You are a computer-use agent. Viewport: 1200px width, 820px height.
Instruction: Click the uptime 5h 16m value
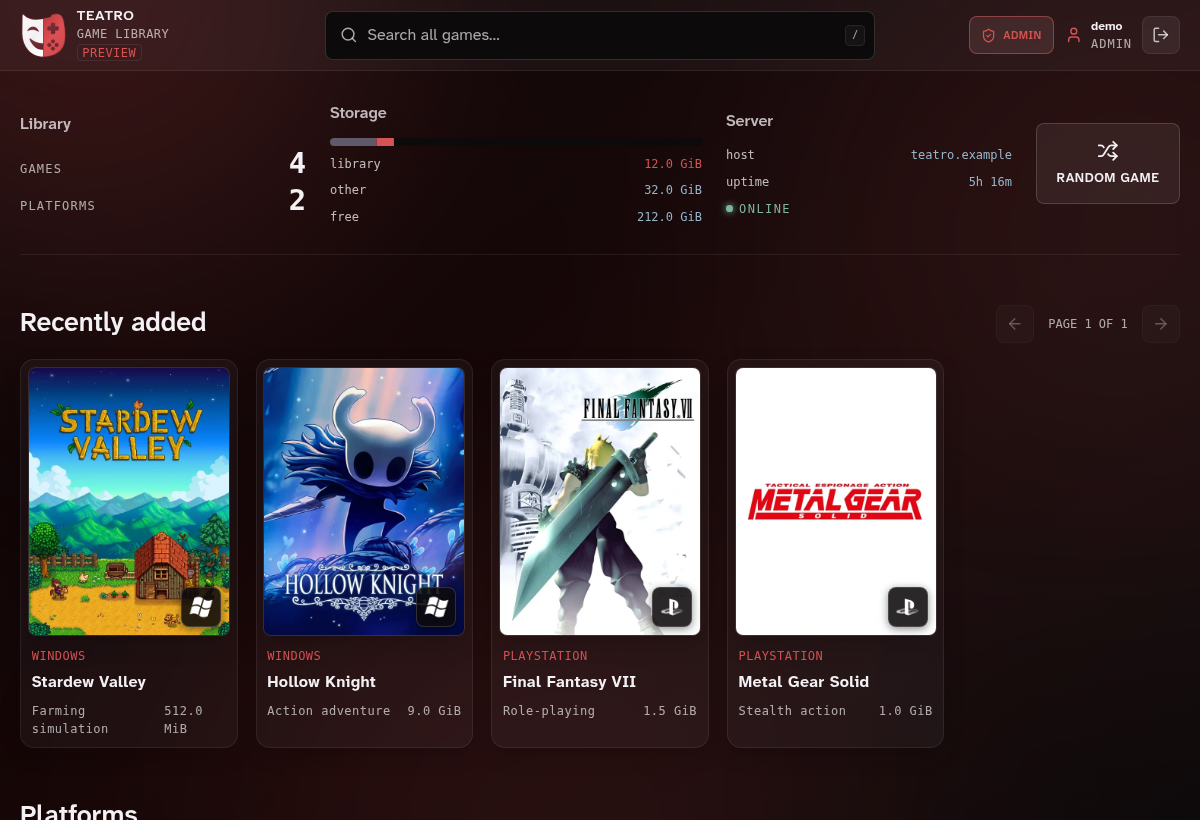coord(990,182)
